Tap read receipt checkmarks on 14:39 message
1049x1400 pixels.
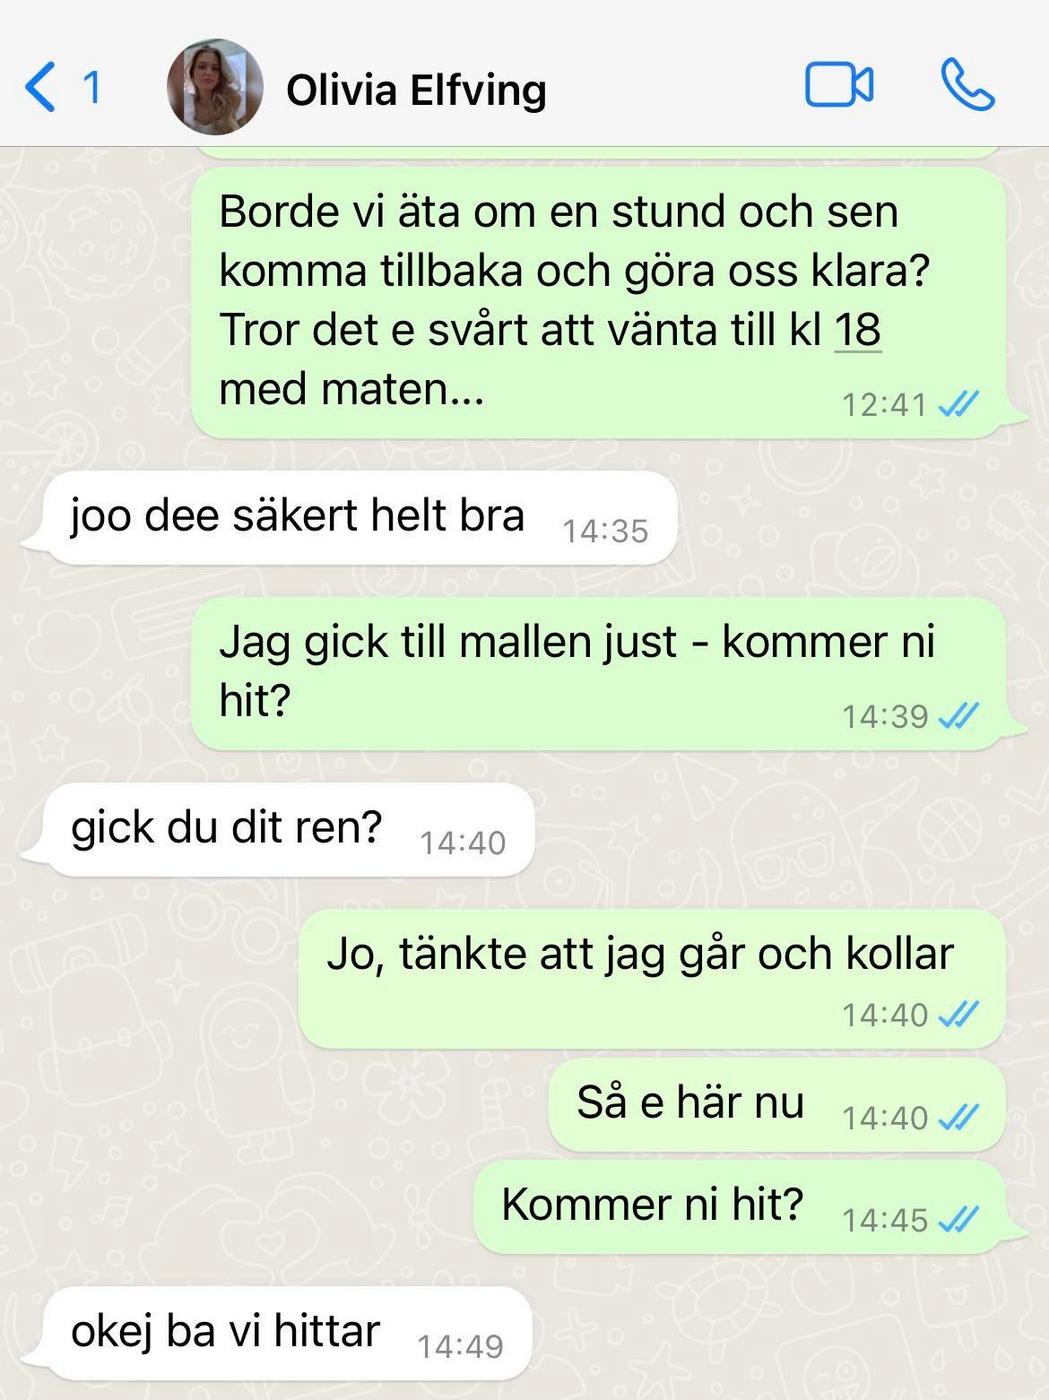click(958, 716)
